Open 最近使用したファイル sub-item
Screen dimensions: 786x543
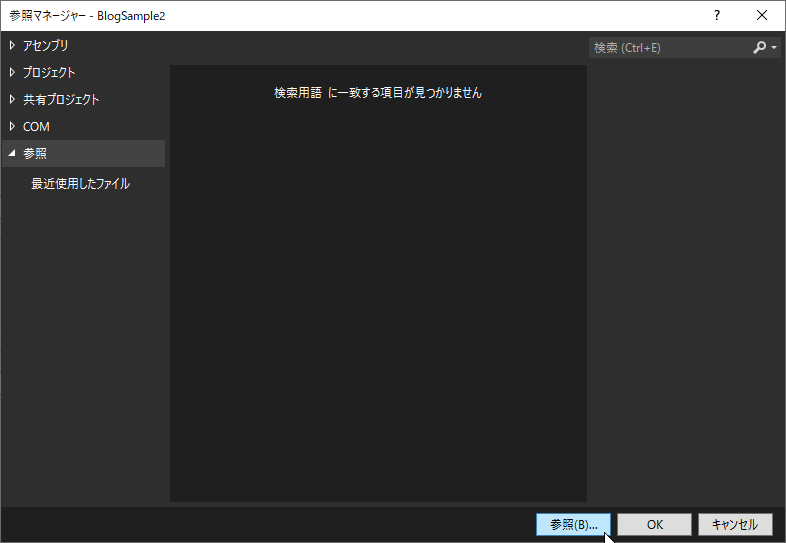(x=80, y=184)
